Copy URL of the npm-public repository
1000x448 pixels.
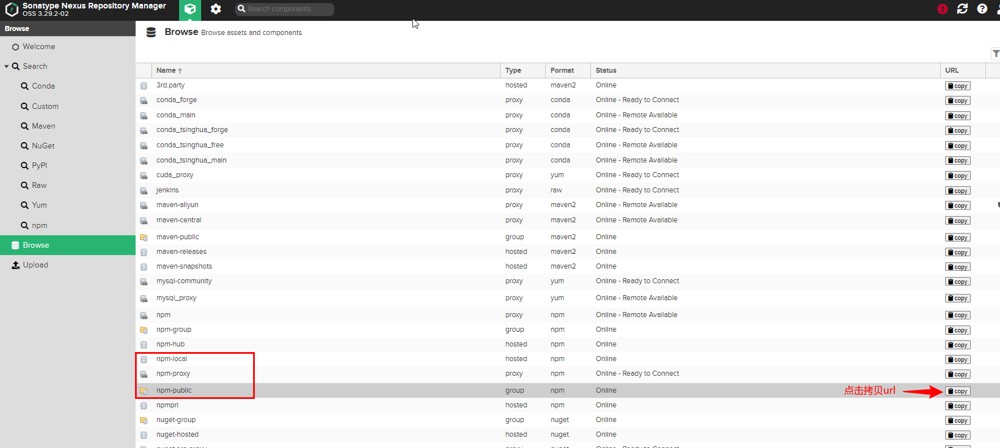(958, 391)
